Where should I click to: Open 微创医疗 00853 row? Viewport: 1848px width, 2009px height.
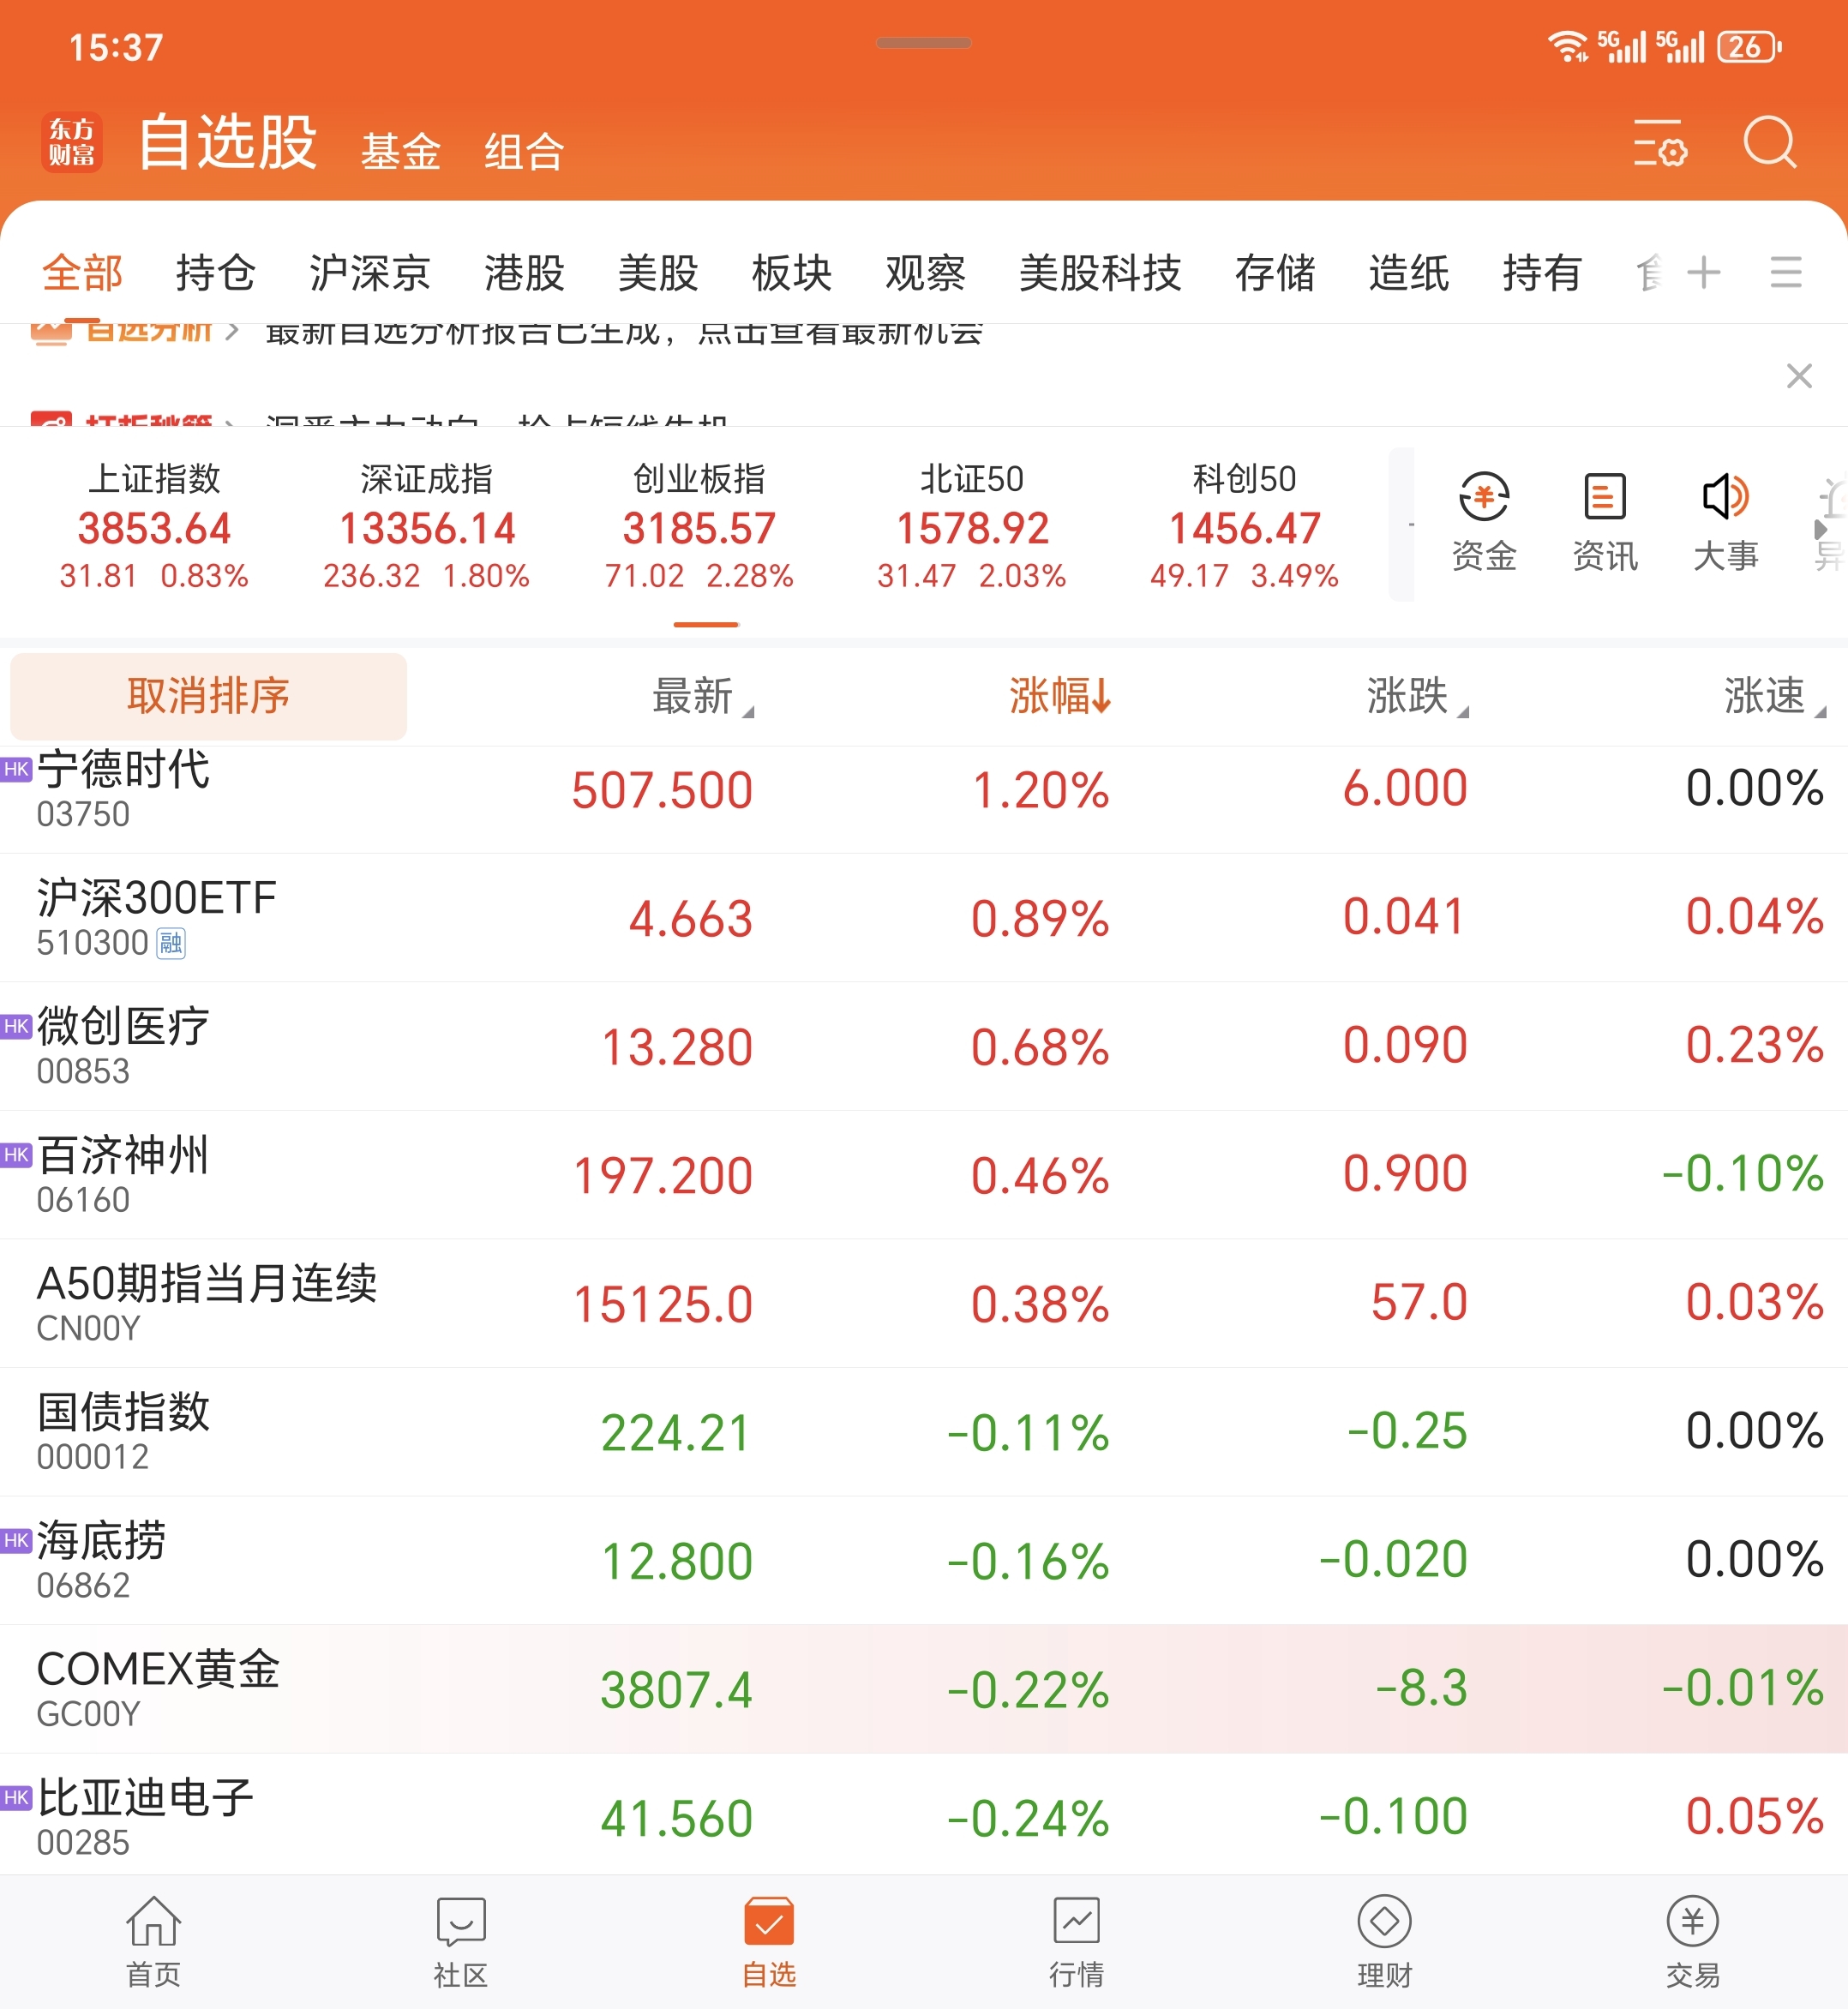(x=924, y=1046)
